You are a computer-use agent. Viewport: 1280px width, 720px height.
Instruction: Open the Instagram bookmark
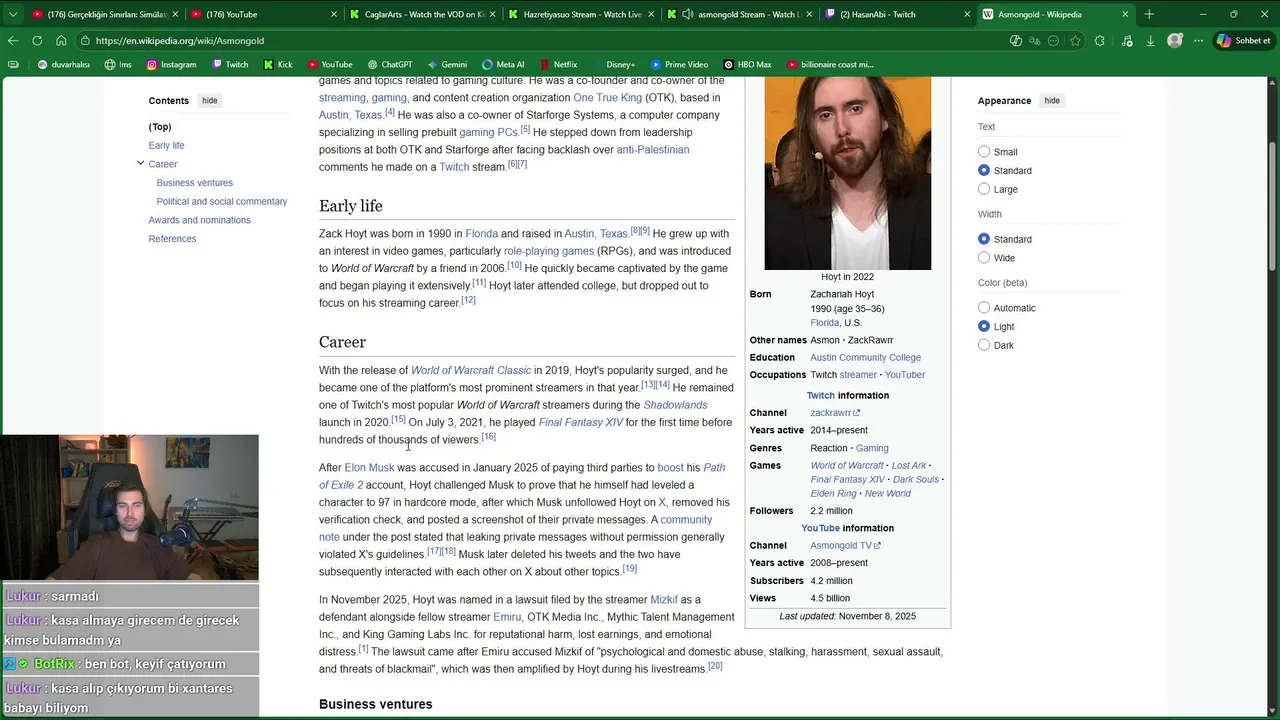(x=171, y=65)
